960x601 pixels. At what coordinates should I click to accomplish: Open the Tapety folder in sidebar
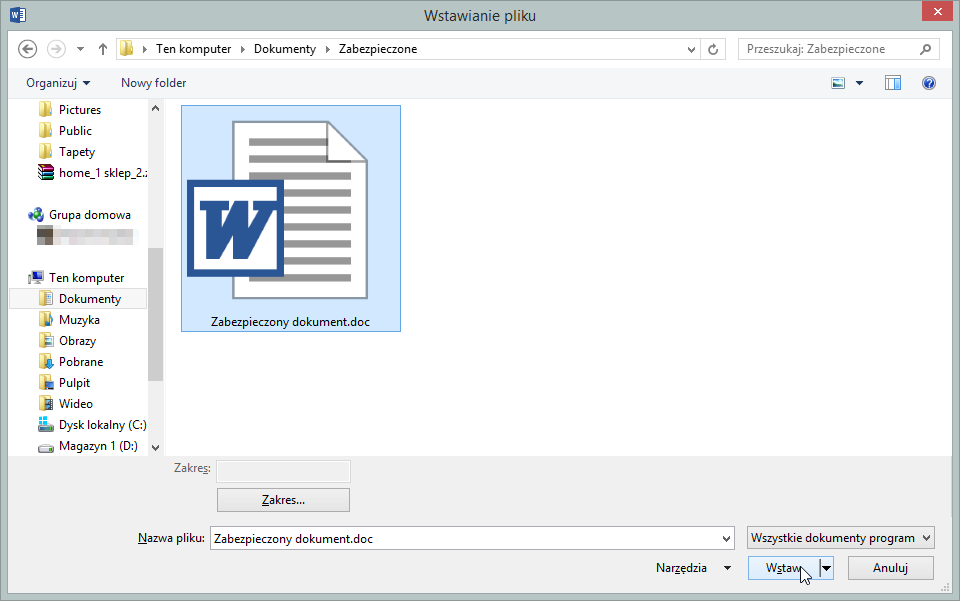coord(78,152)
